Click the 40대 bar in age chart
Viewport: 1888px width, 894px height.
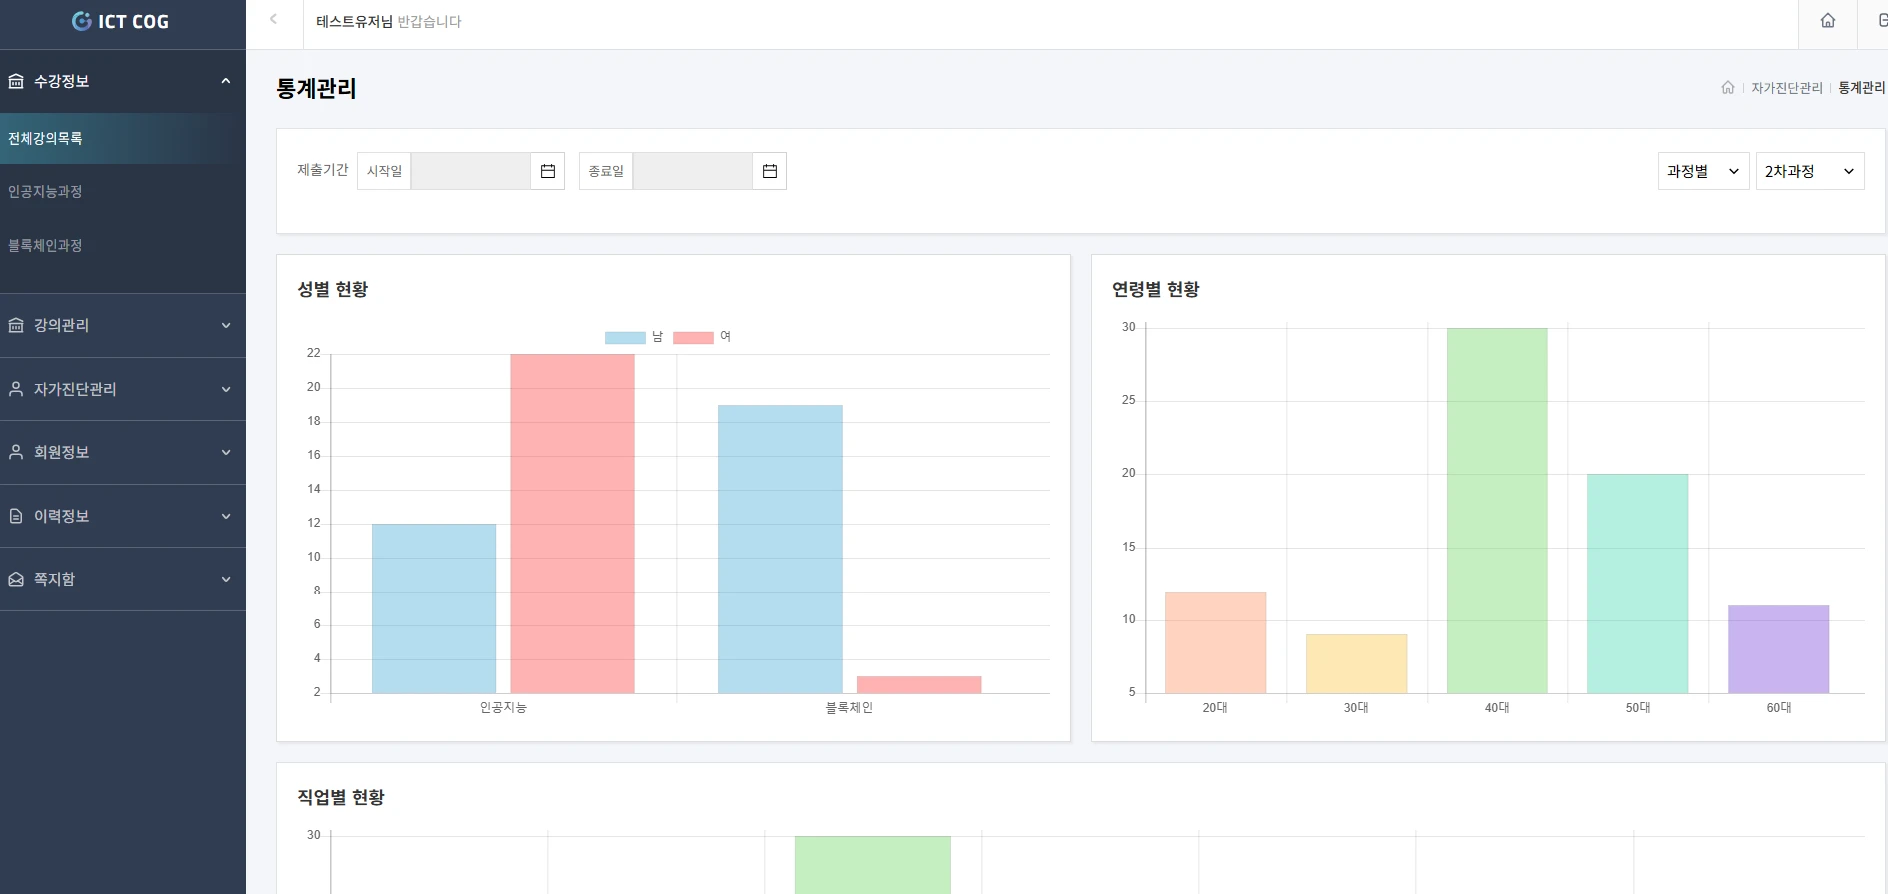pos(1497,510)
